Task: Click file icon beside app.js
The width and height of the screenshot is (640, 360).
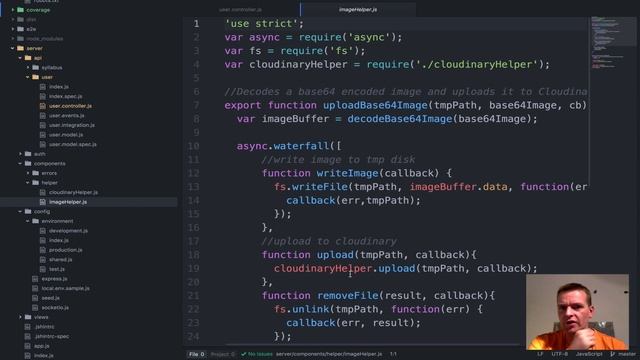Action: coord(27,346)
